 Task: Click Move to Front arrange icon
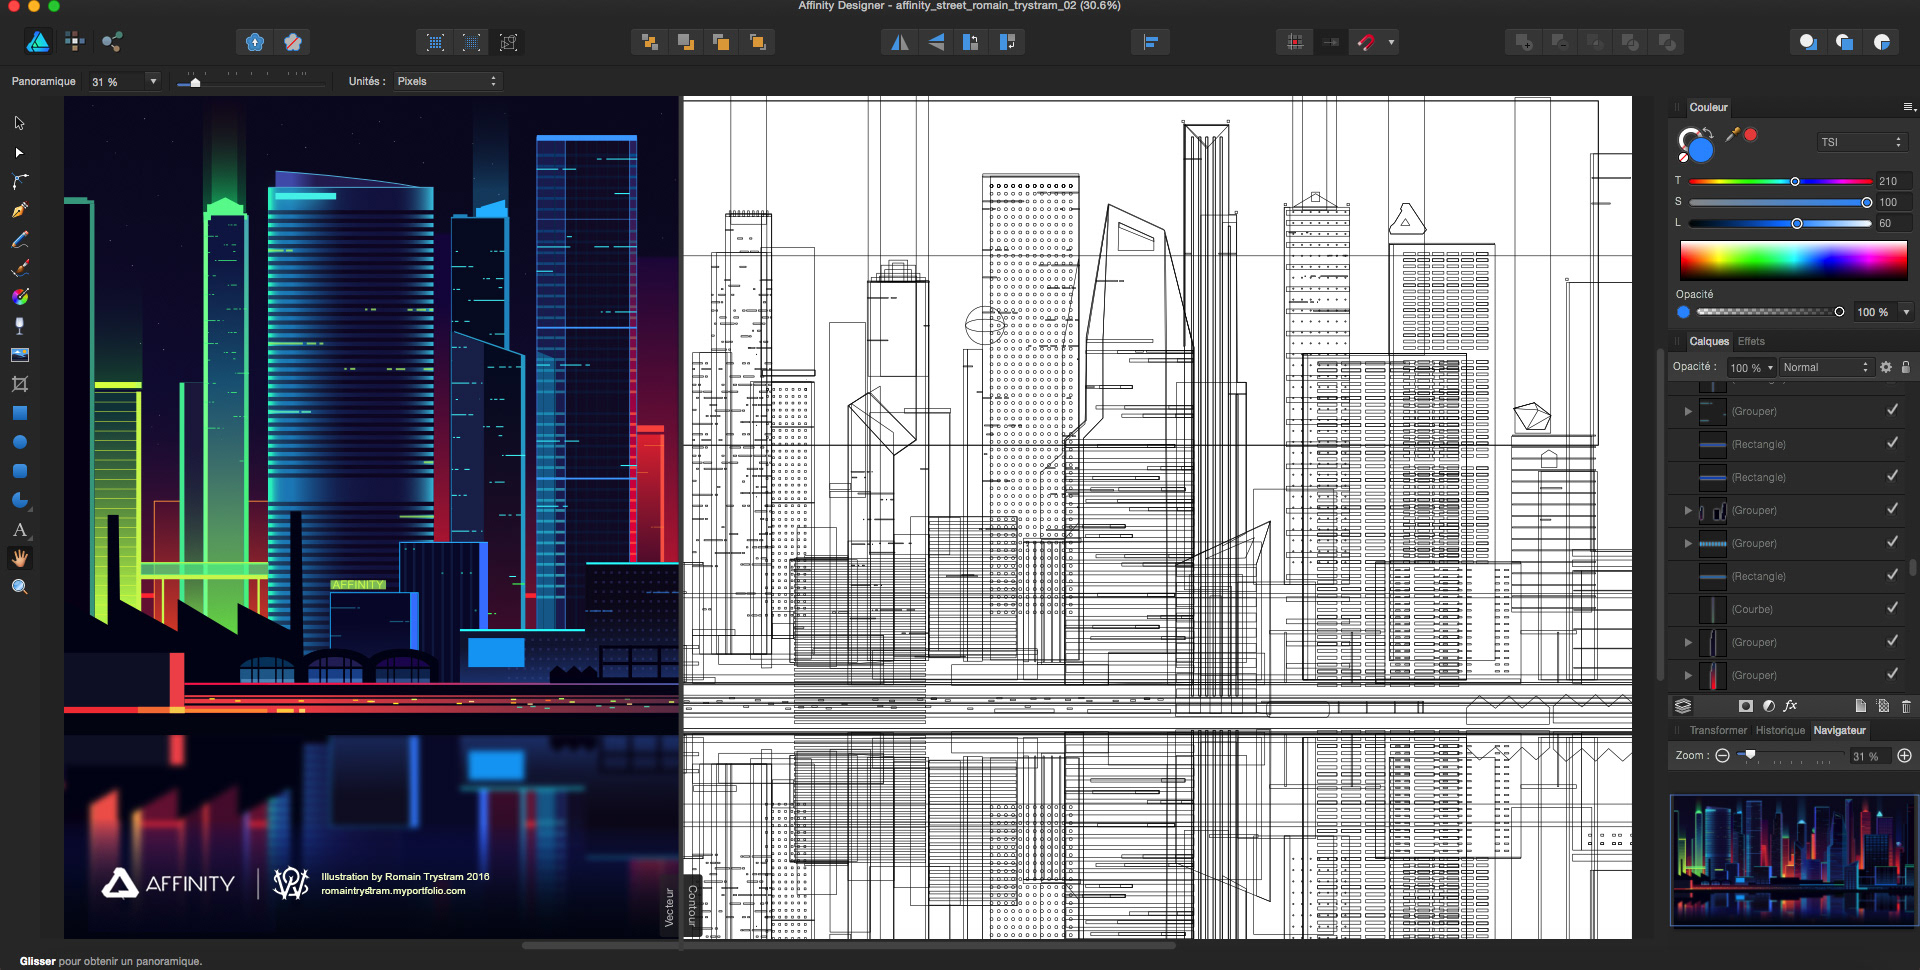coord(757,42)
